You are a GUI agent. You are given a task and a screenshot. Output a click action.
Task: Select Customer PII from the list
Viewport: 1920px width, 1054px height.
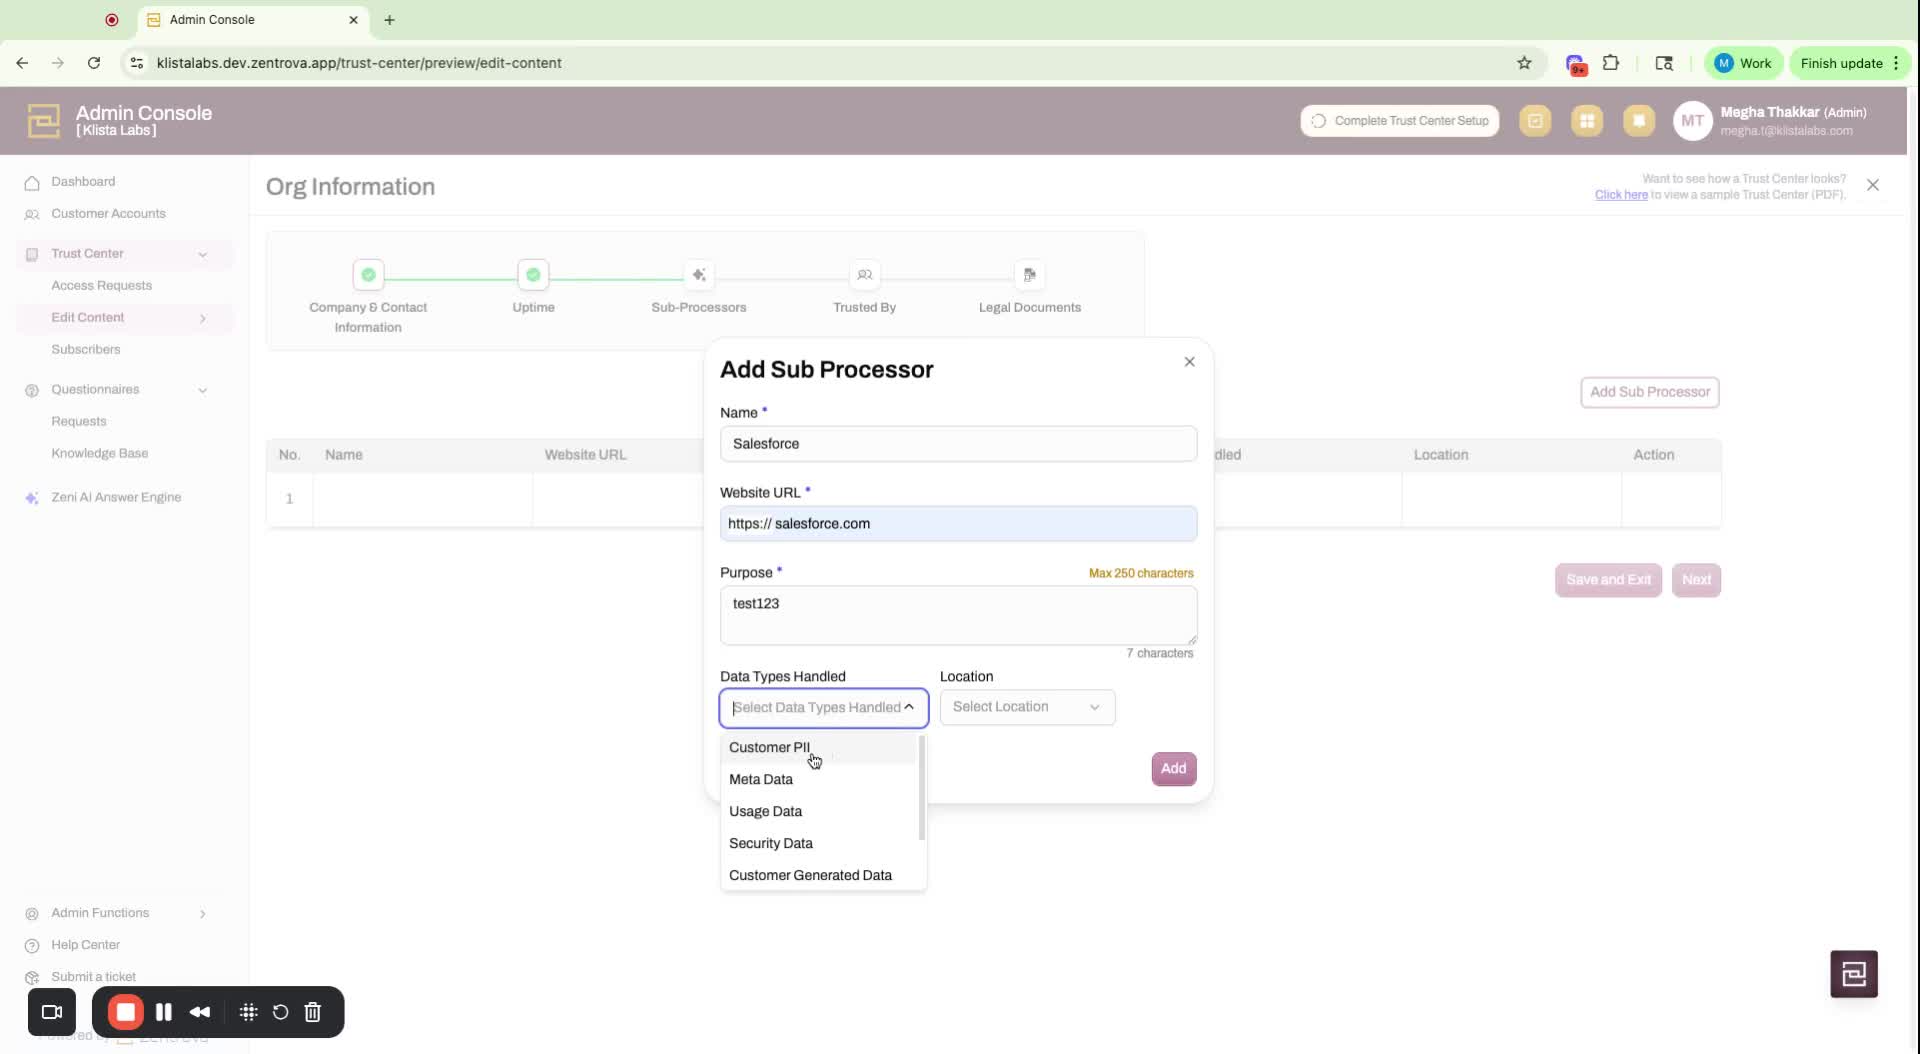pyautogui.click(x=819, y=748)
